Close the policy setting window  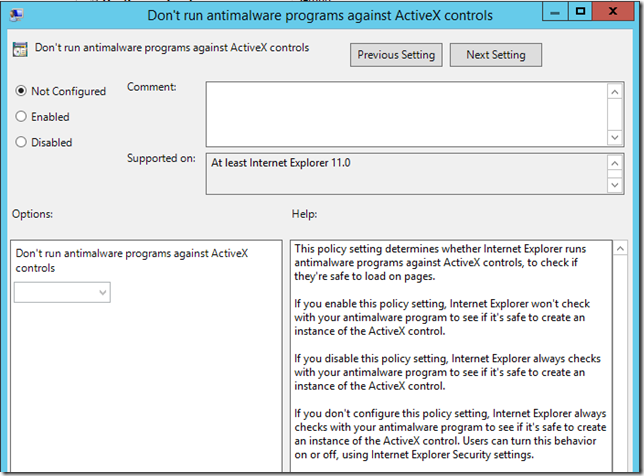tap(613, 11)
